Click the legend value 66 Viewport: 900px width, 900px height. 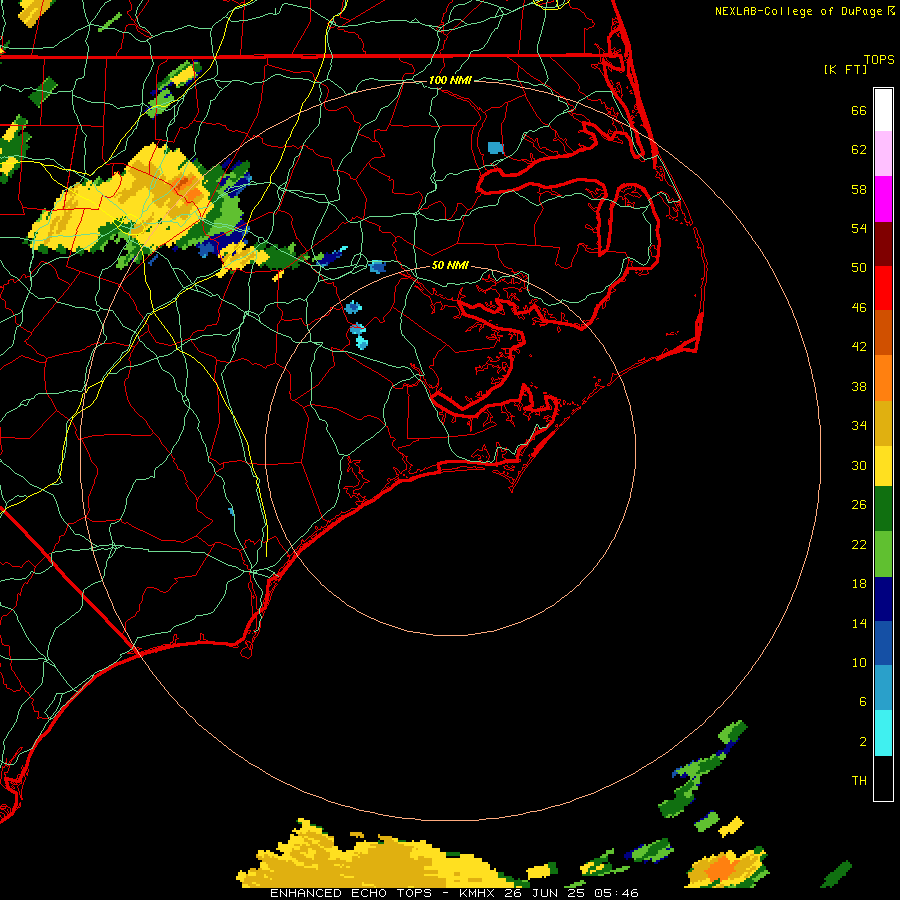(859, 110)
